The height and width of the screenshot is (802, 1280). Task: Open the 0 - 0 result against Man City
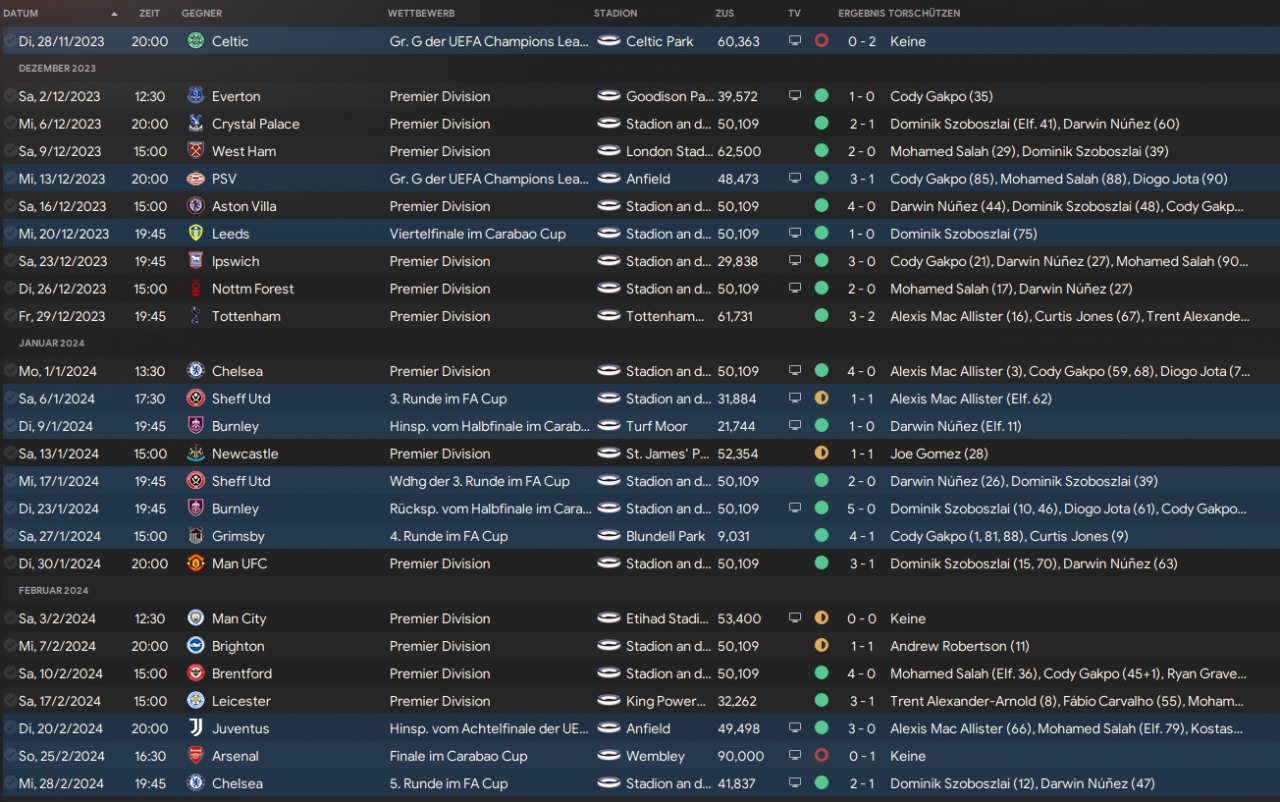click(x=862, y=619)
